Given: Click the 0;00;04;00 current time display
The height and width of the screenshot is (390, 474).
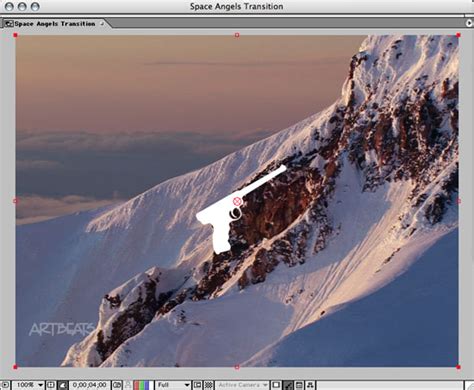Looking at the screenshot, I should click(x=89, y=385).
